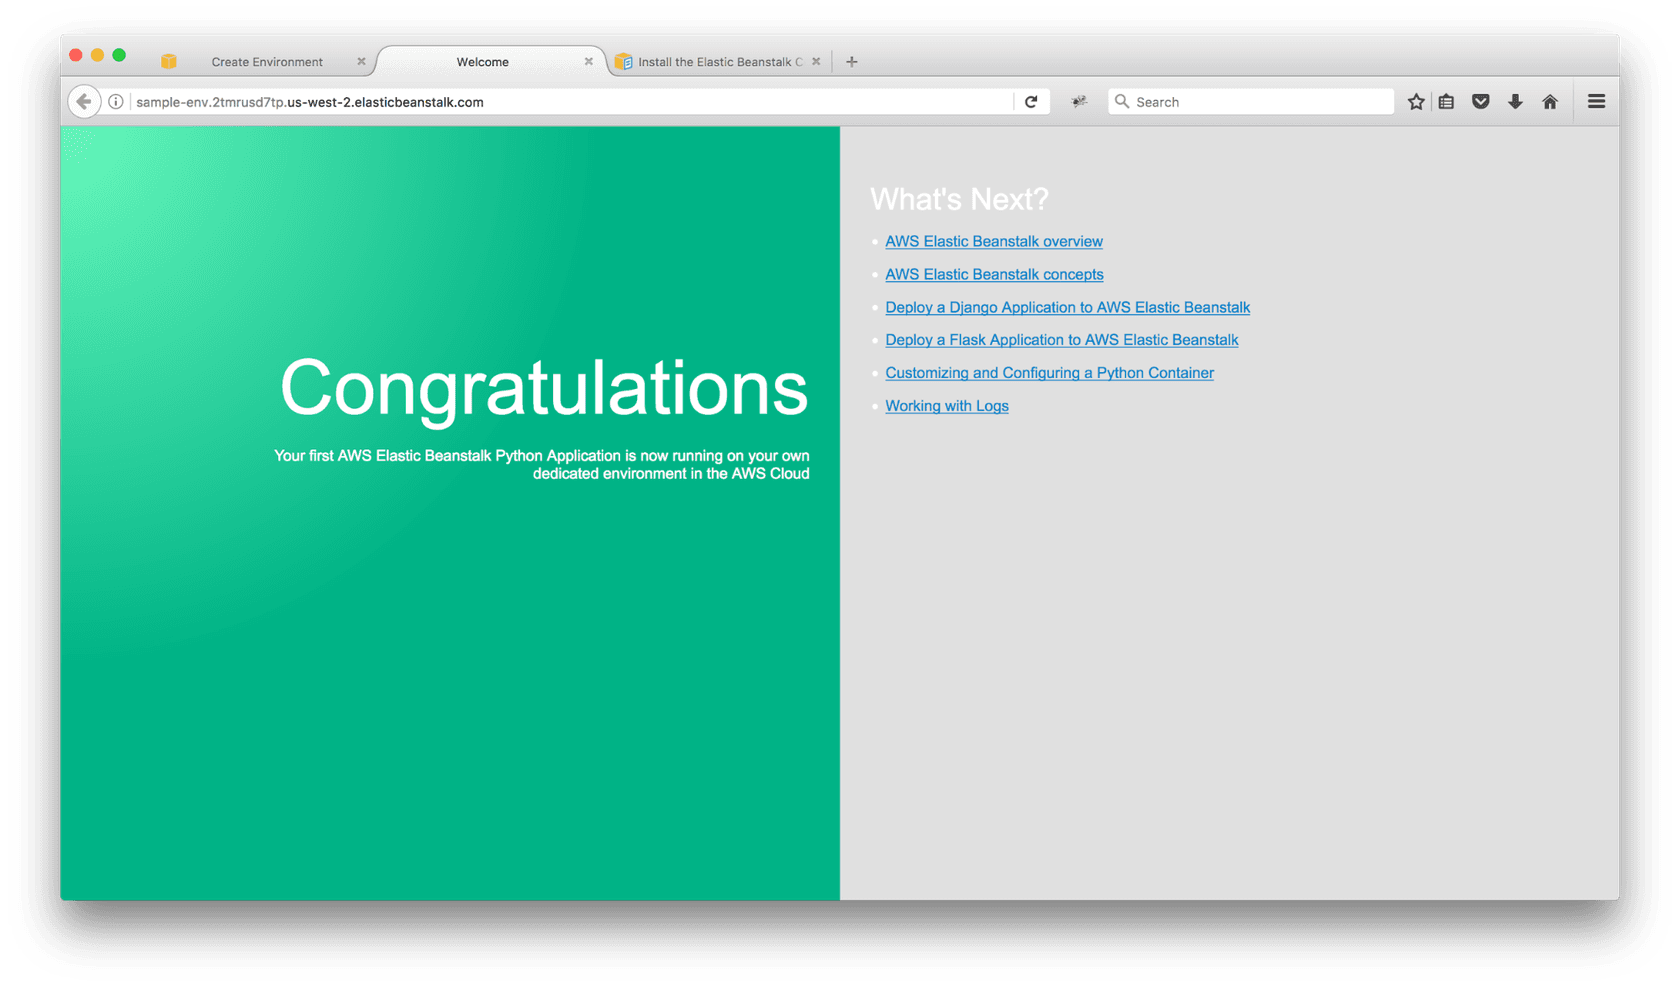Click the What's Next? heading
The image size is (1680, 987).
tap(959, 199)
